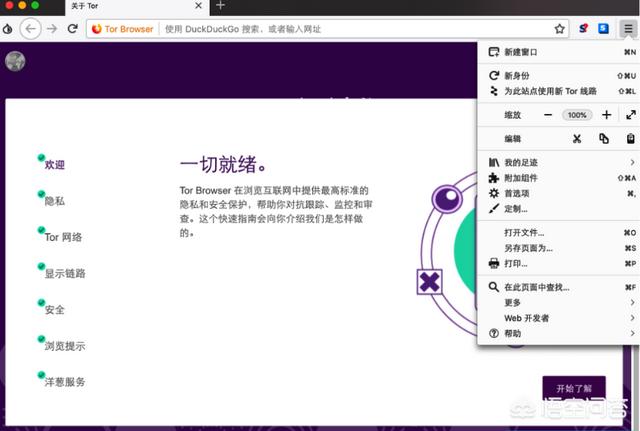Click the puzzle piece icon beside 附加组件

(x=494, y=178)
